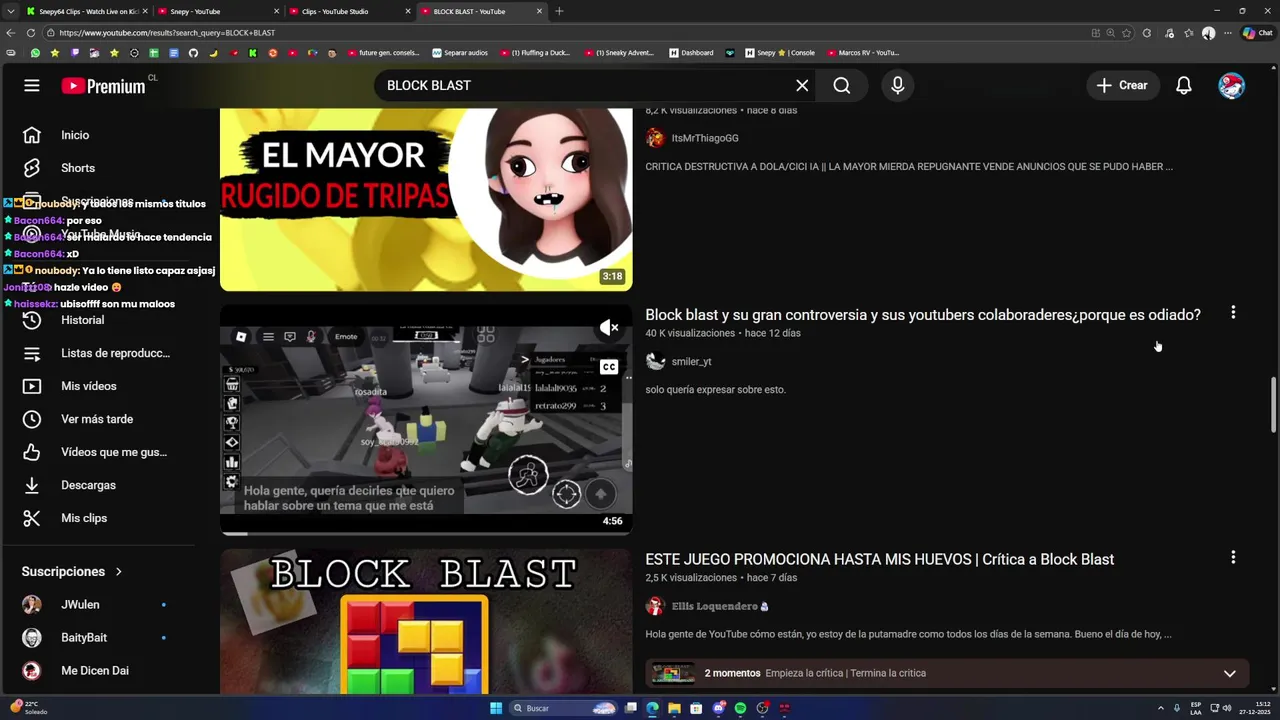
Task: Click the taskbar Buscar search box
Action: click(x=562, y=708)
